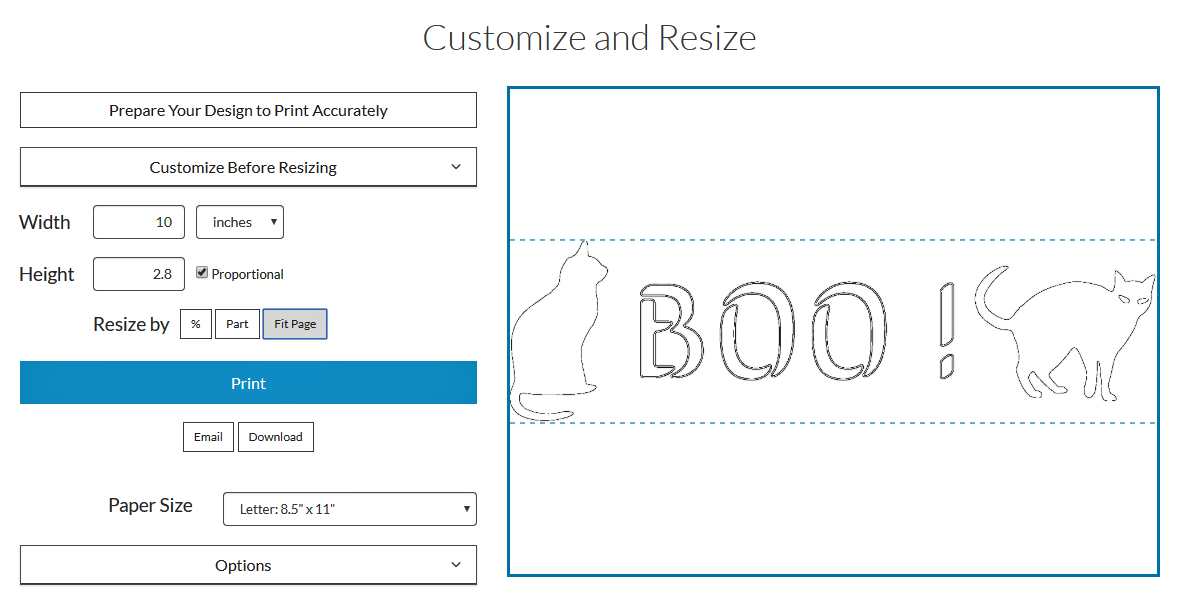Click the Height label
This screenshot has height=602, width=1193.
click(x=46, y=274)
